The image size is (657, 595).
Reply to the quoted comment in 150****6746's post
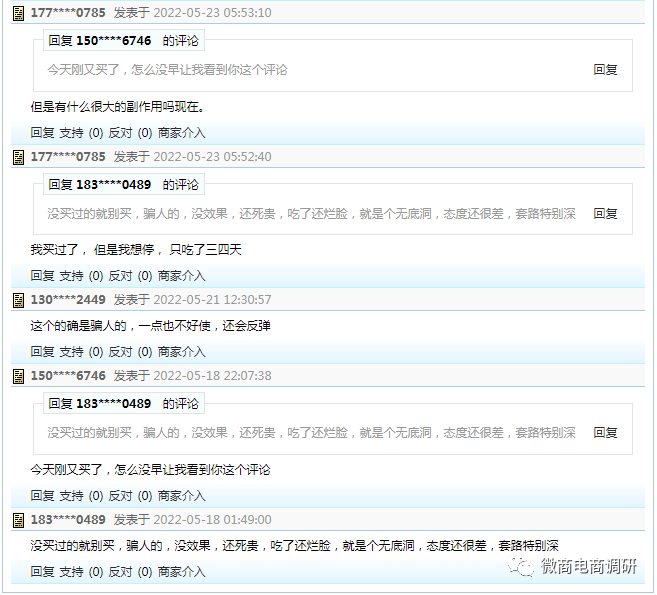605,433
